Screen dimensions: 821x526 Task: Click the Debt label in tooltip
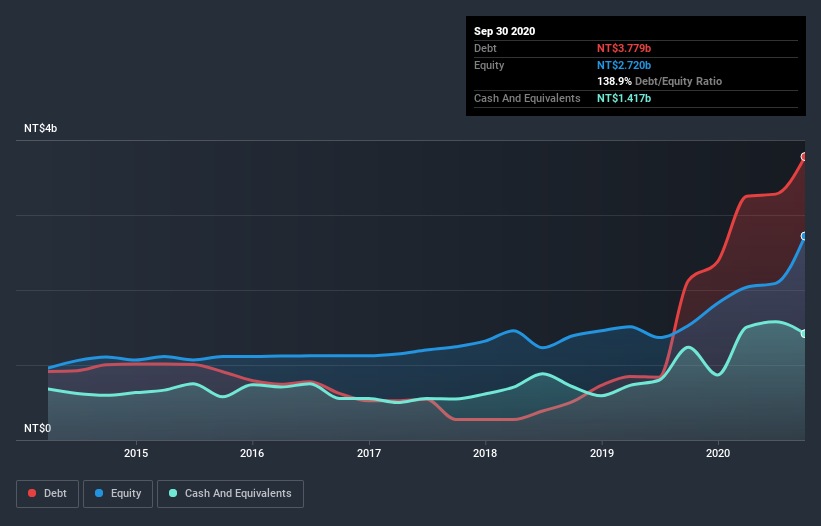(x=485, y=48)
